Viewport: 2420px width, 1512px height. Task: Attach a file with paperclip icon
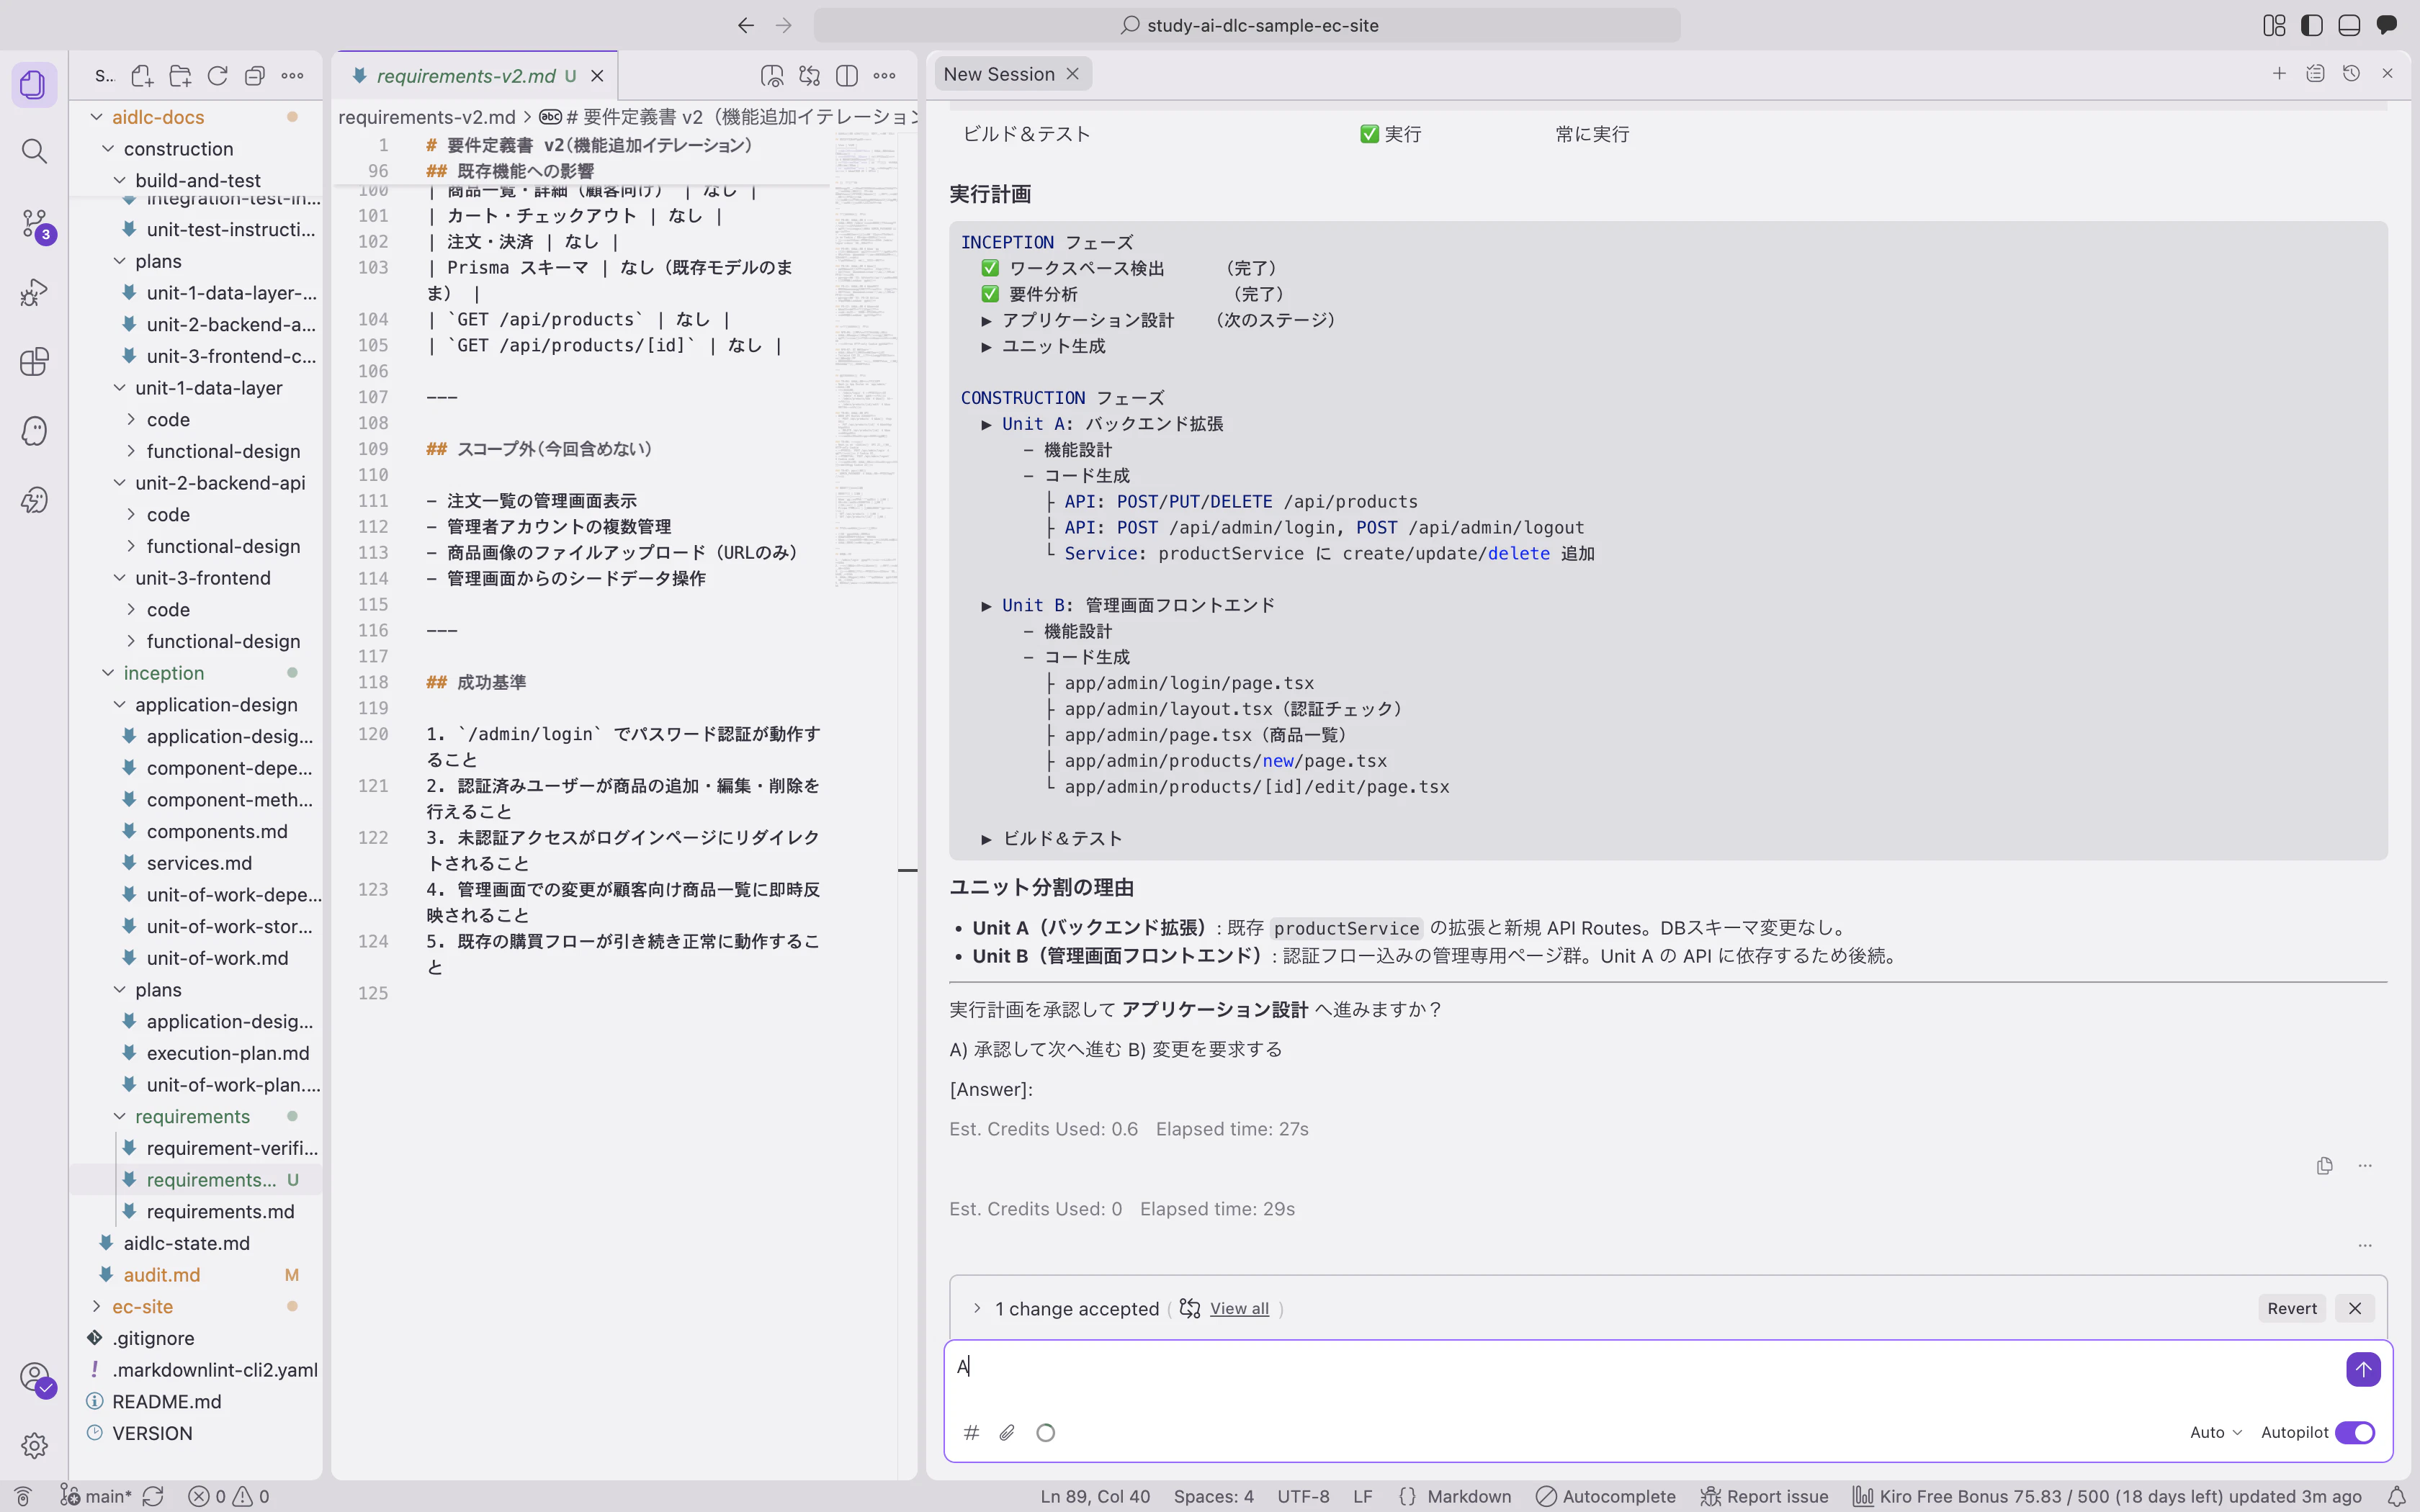tap(1007, 1432)
